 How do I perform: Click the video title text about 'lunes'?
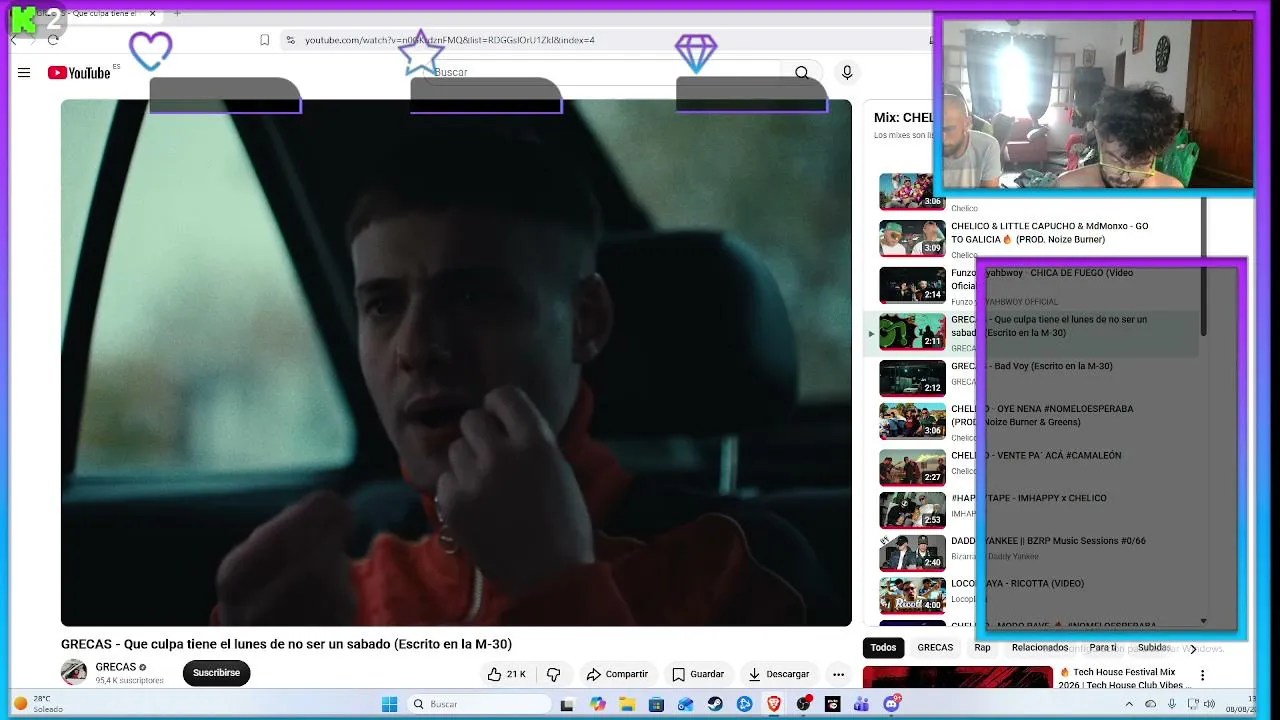pos(286,644)
